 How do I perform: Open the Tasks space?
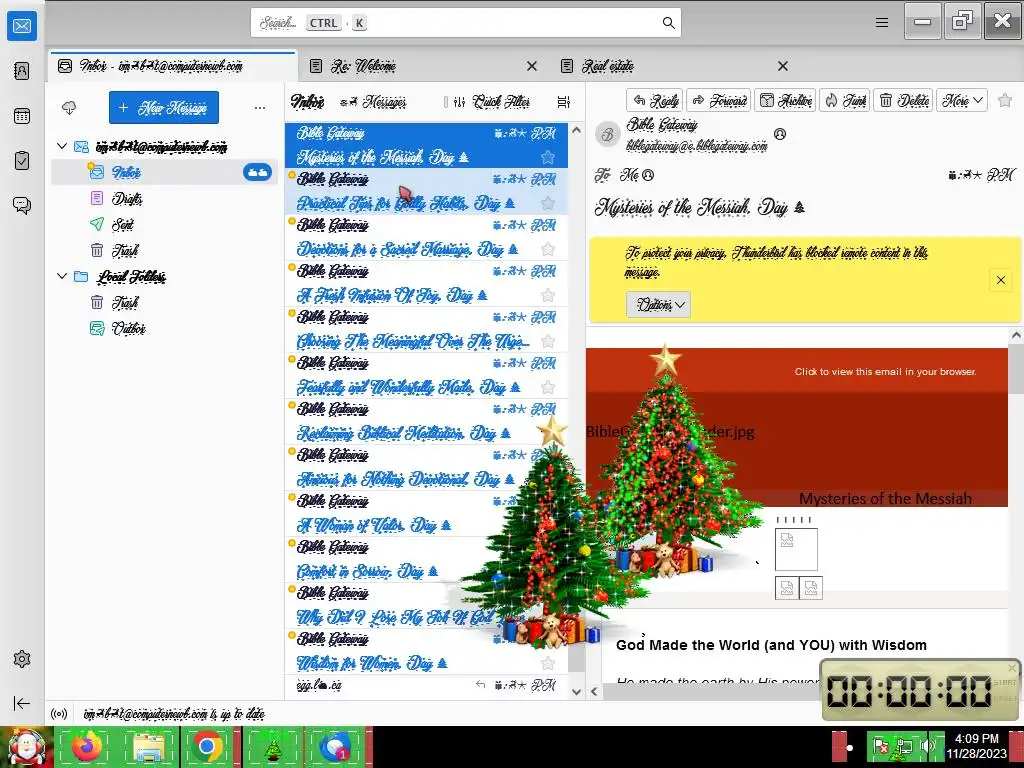pos(22,161)
